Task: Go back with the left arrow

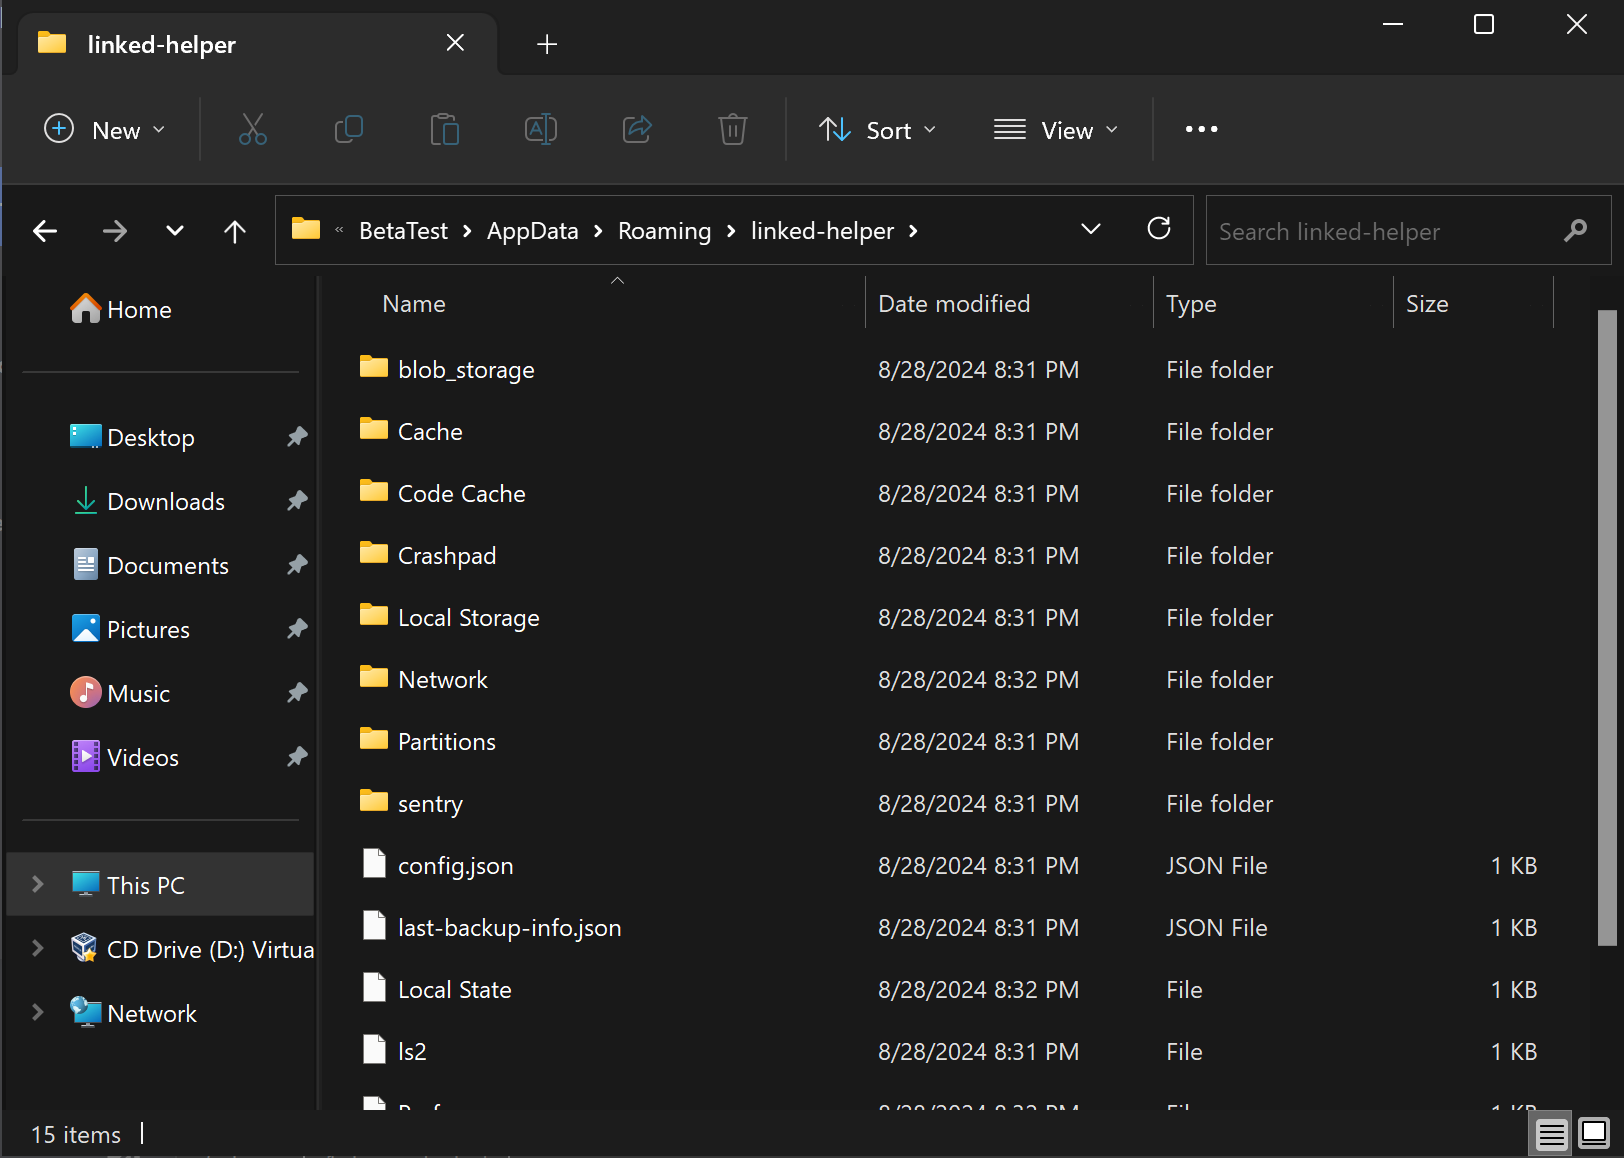Action: click(x=45, y=231)
